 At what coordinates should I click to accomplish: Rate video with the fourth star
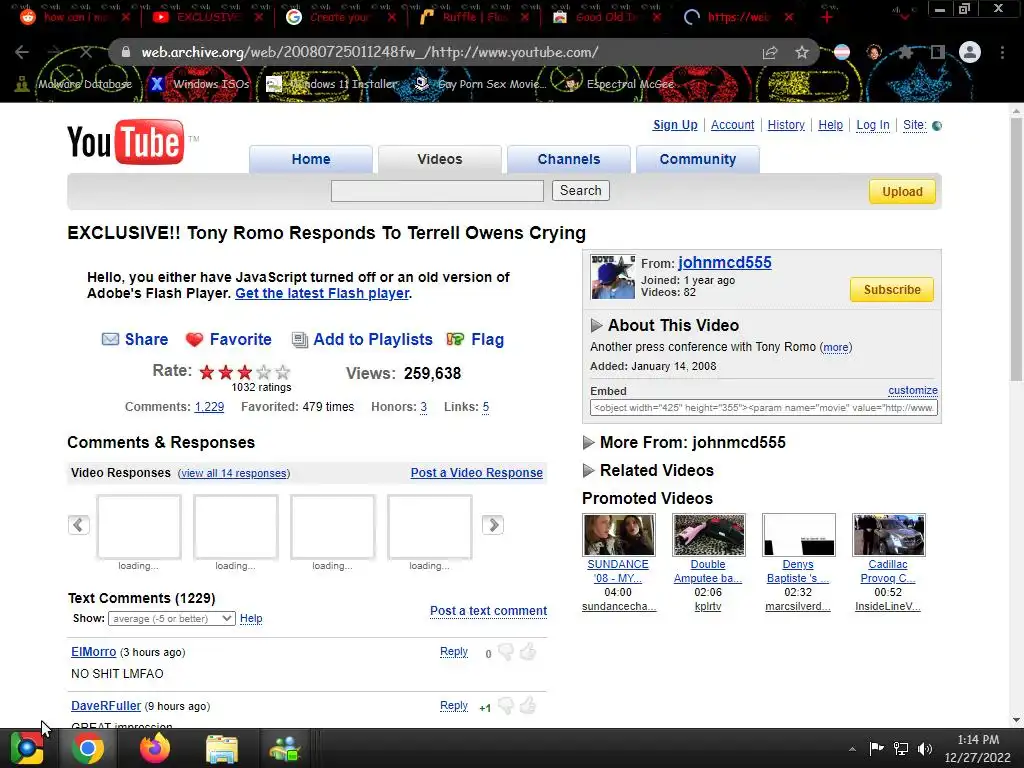coord(264,372)
